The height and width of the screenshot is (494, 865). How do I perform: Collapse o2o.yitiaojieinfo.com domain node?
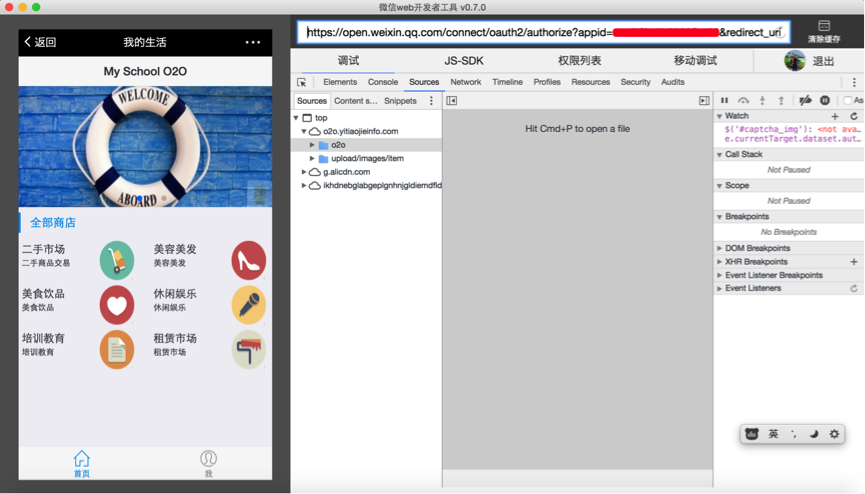click(x=304, y=131)
